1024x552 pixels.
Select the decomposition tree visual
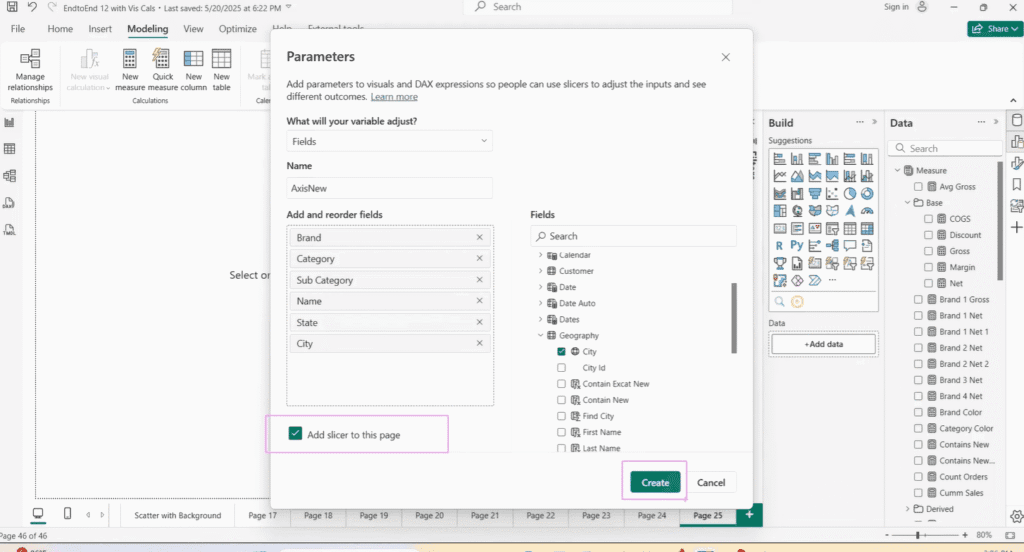(832, 246)
